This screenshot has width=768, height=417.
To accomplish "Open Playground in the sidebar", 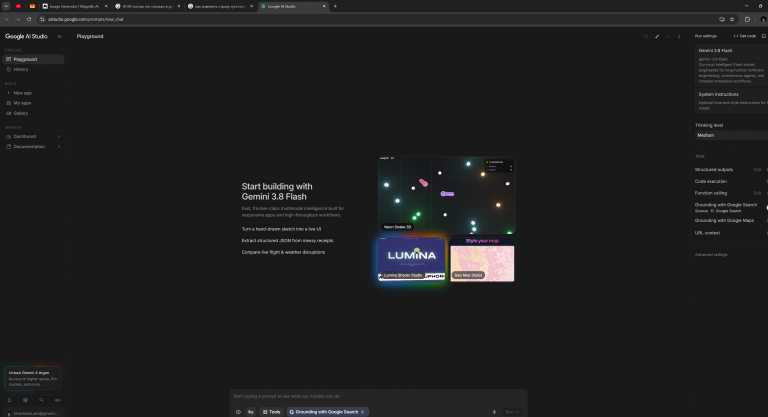I will [33, 59].
